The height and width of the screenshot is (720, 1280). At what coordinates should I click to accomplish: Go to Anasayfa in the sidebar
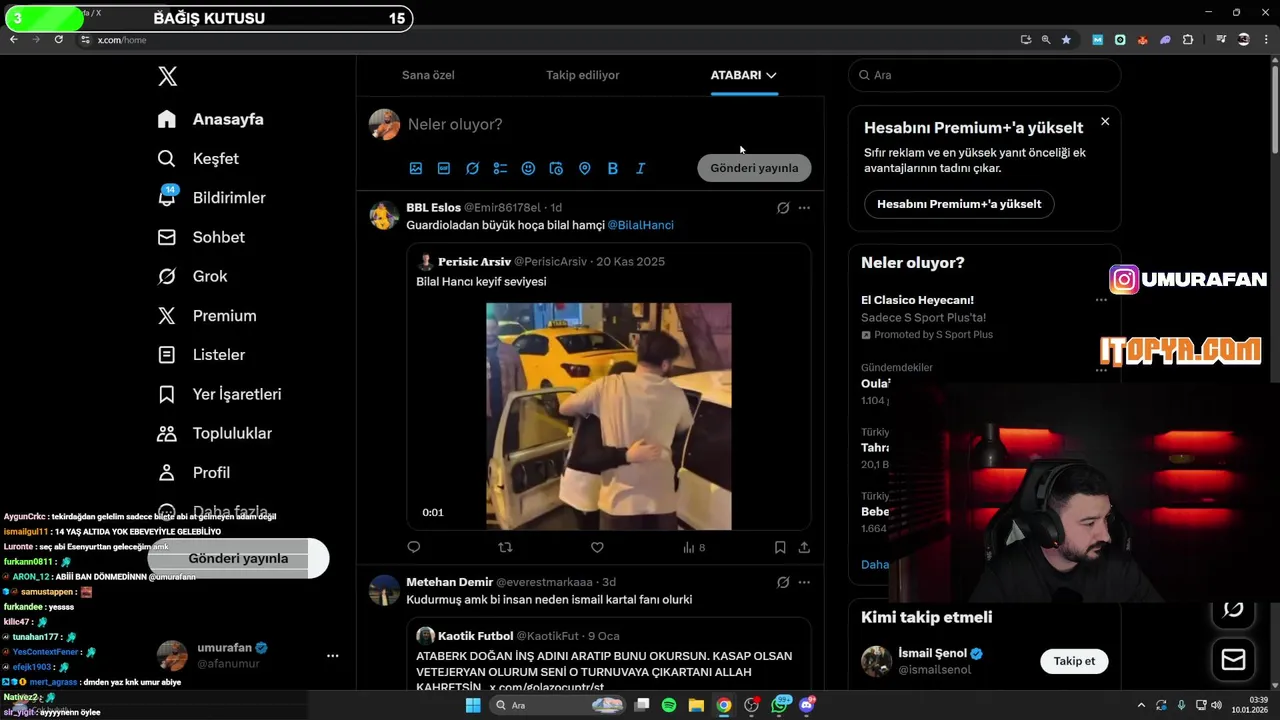pyautogui.click(x=211, y=119)
